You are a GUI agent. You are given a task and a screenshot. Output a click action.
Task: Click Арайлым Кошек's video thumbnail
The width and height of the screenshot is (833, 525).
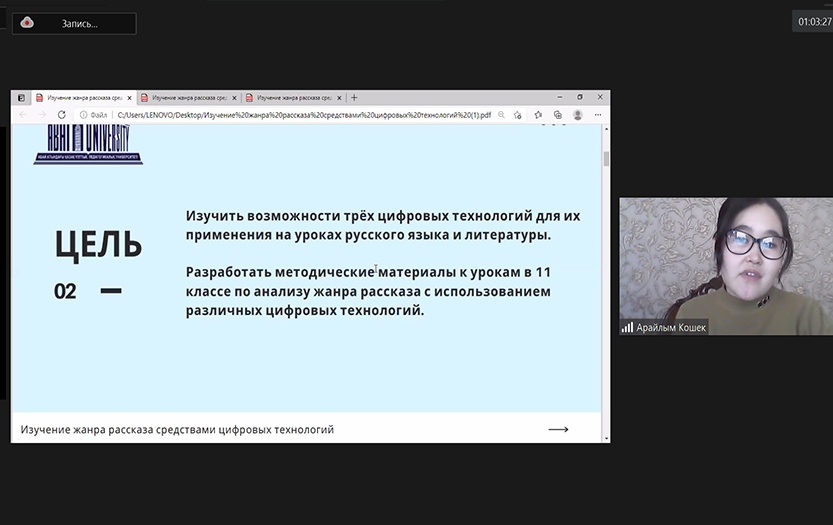coord(725,266)
